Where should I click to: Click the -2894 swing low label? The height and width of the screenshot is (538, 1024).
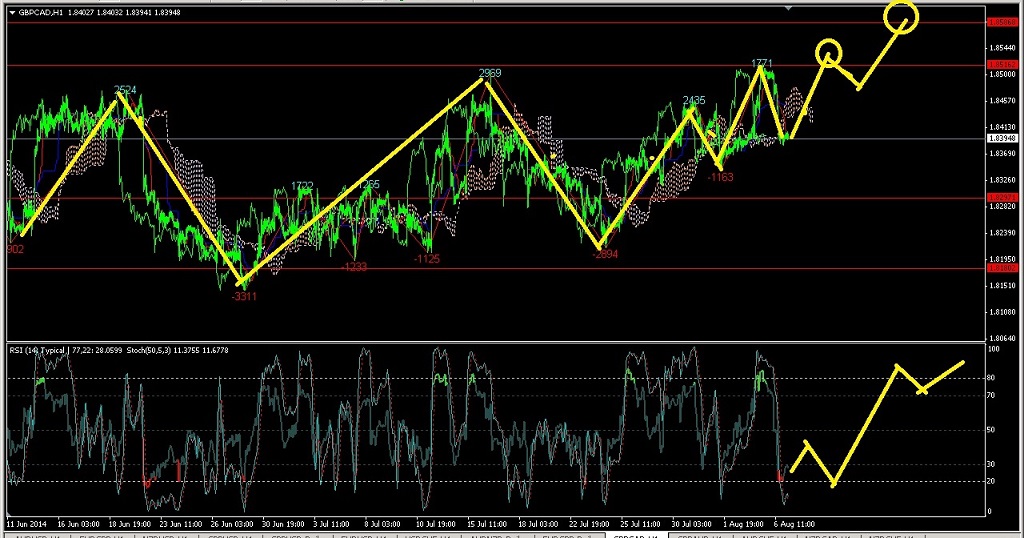click(605, 255)
